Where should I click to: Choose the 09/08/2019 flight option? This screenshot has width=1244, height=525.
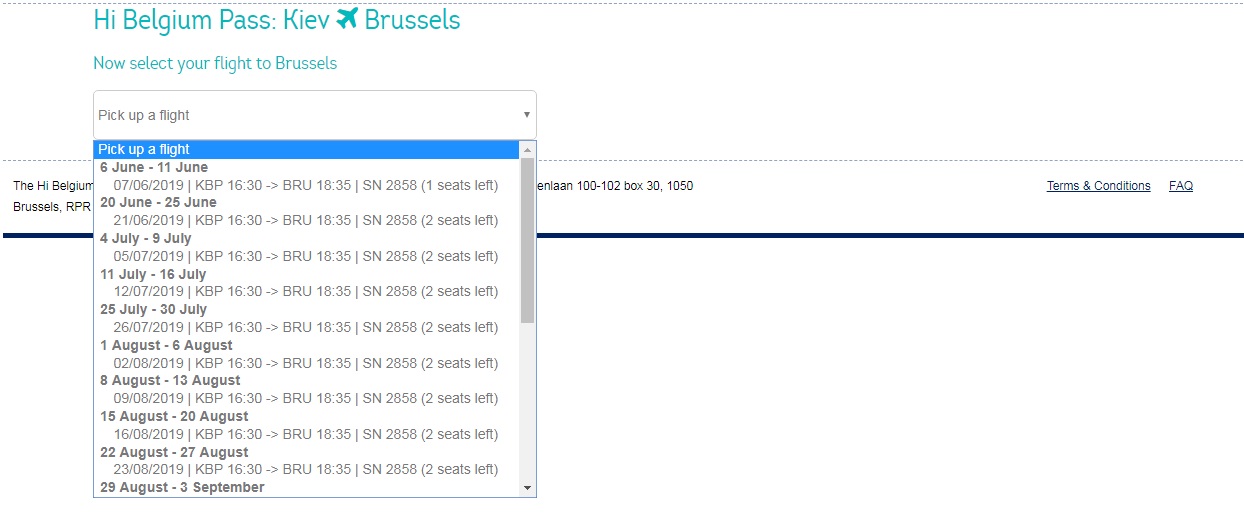pyautogui.click(x=305, y=398)
